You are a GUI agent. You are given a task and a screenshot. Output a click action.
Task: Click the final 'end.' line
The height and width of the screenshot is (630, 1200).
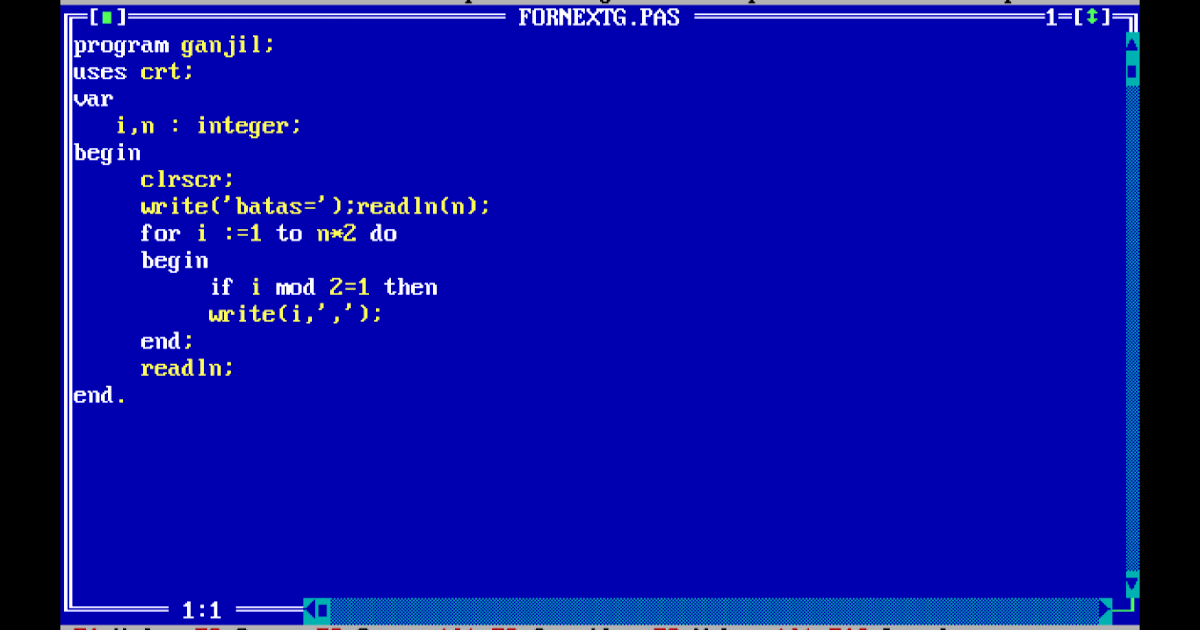pyautogui.click(x=100, y=396)
